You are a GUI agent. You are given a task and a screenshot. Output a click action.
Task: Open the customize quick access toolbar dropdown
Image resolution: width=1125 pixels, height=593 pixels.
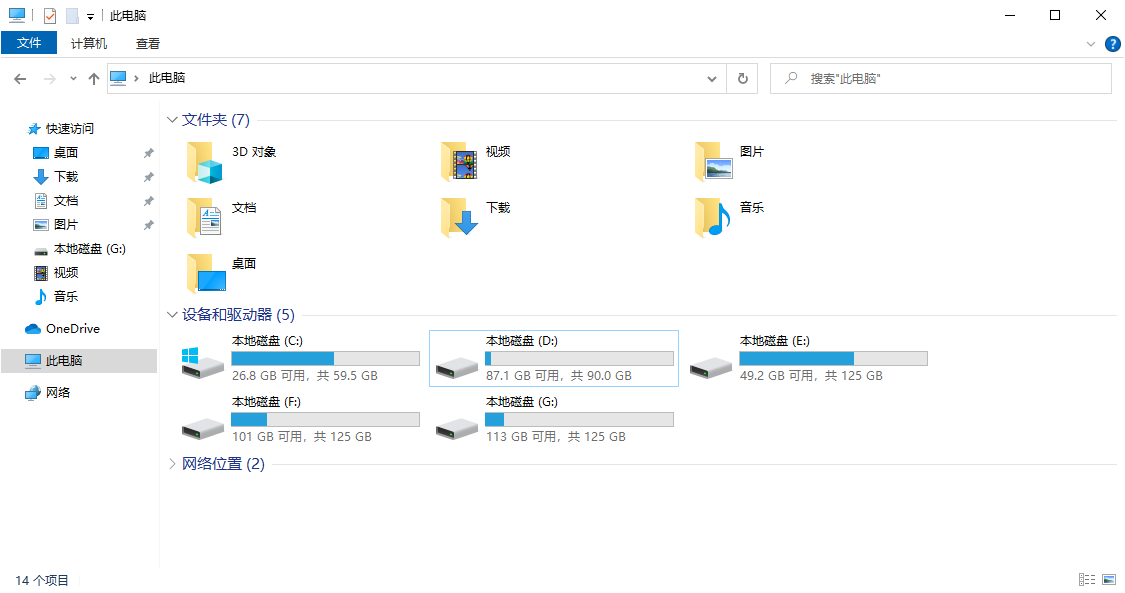point(90,16)
